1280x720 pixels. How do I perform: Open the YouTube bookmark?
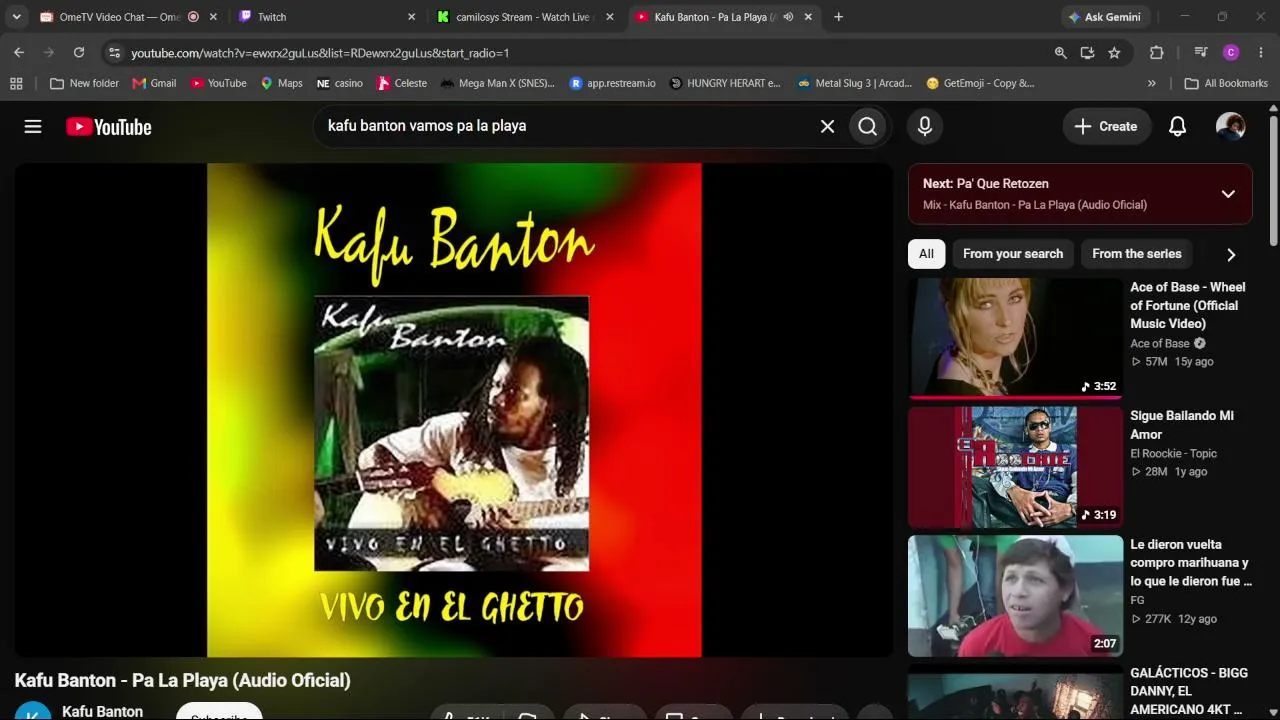(x=218, y=83)
